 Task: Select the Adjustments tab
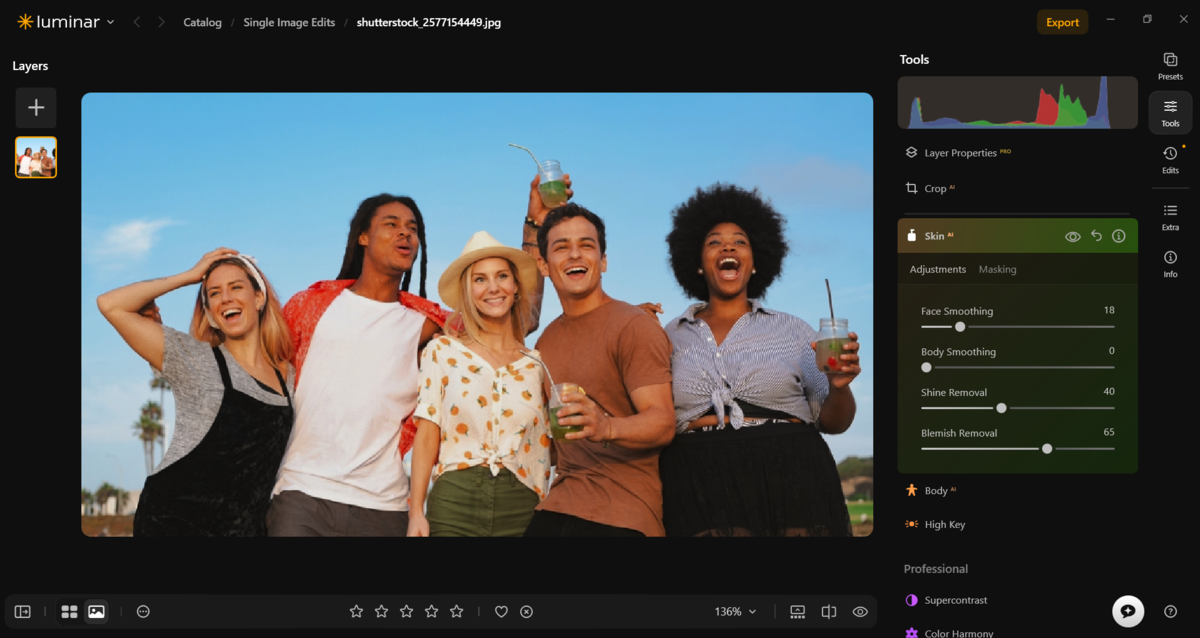coord(937,269)
